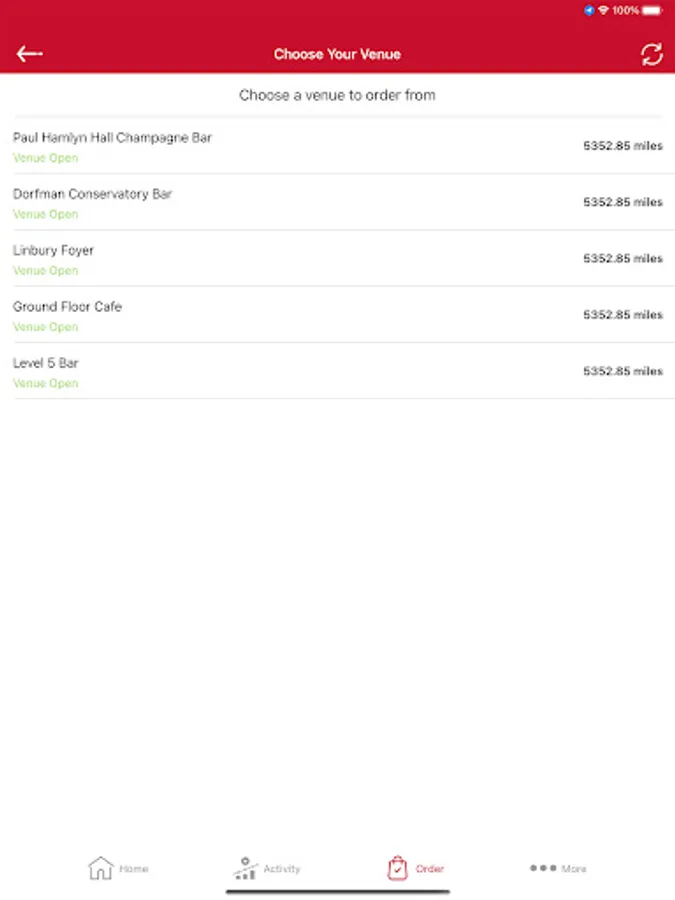The height and width of the screenshot is (900, 675).
Task: Choose the Level 5 Bar
Action: (x=45, y=363)
